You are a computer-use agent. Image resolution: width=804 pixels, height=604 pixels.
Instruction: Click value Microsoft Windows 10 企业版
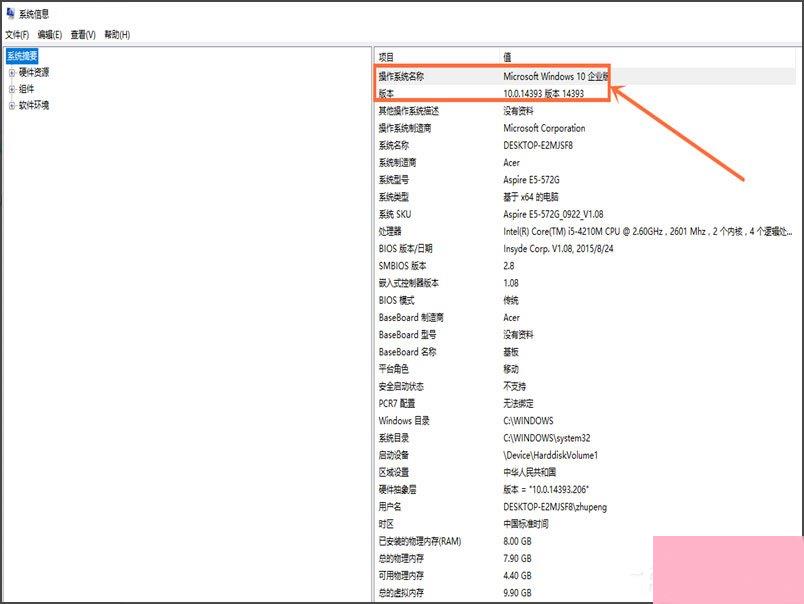(555, 76)
